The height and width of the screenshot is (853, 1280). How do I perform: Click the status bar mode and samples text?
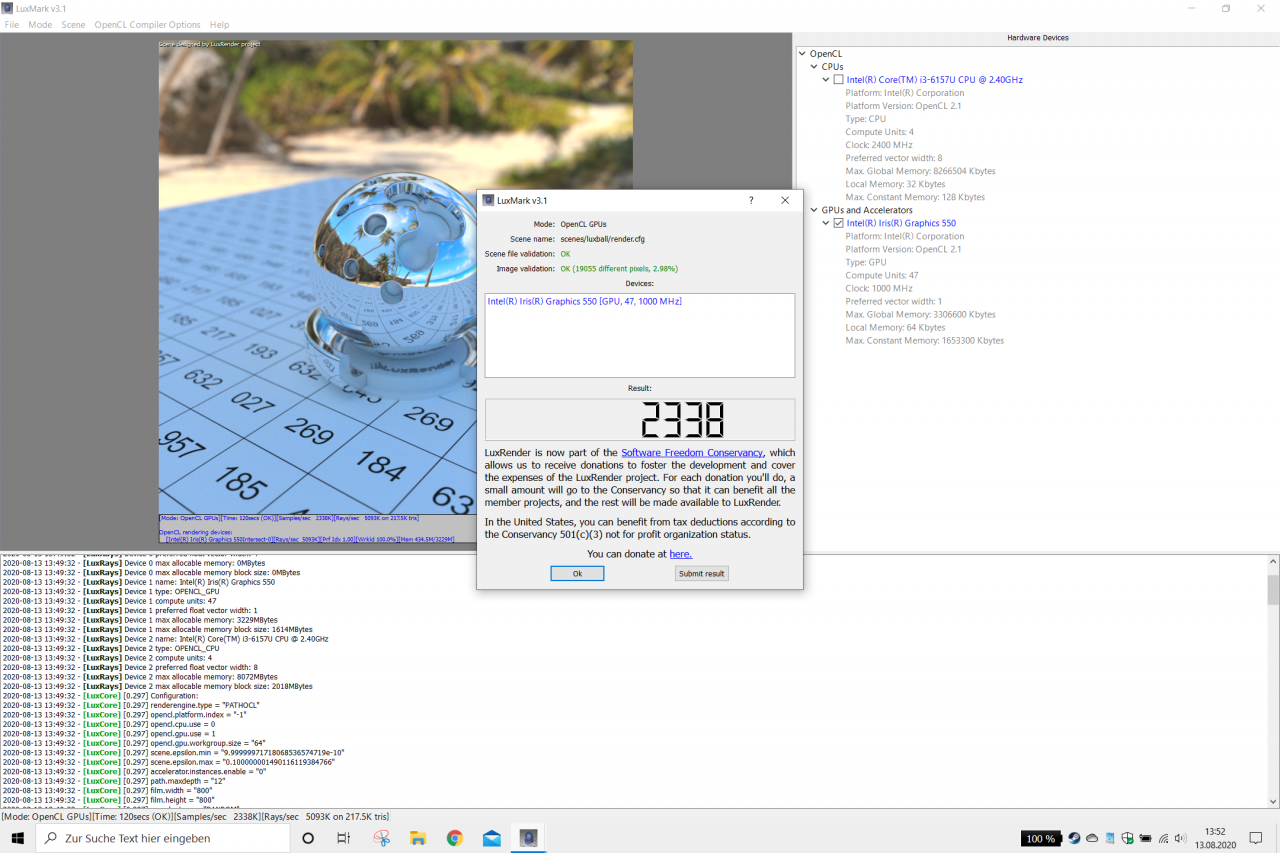point(195,817)
